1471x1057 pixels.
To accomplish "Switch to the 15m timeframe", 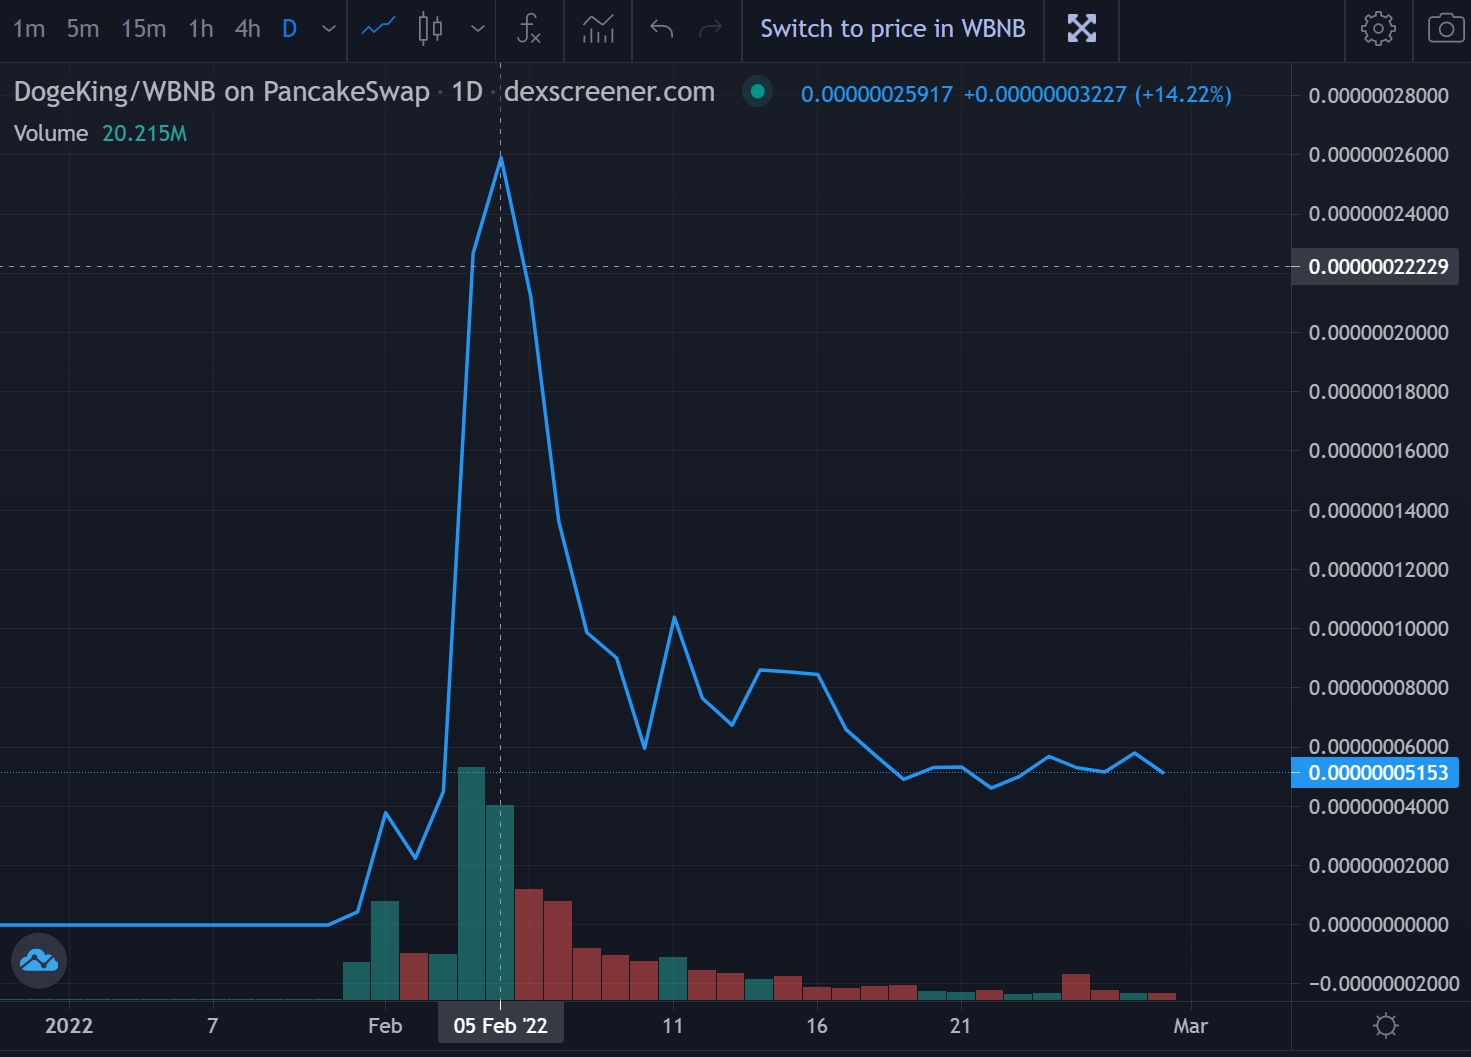I will [143, 29].
